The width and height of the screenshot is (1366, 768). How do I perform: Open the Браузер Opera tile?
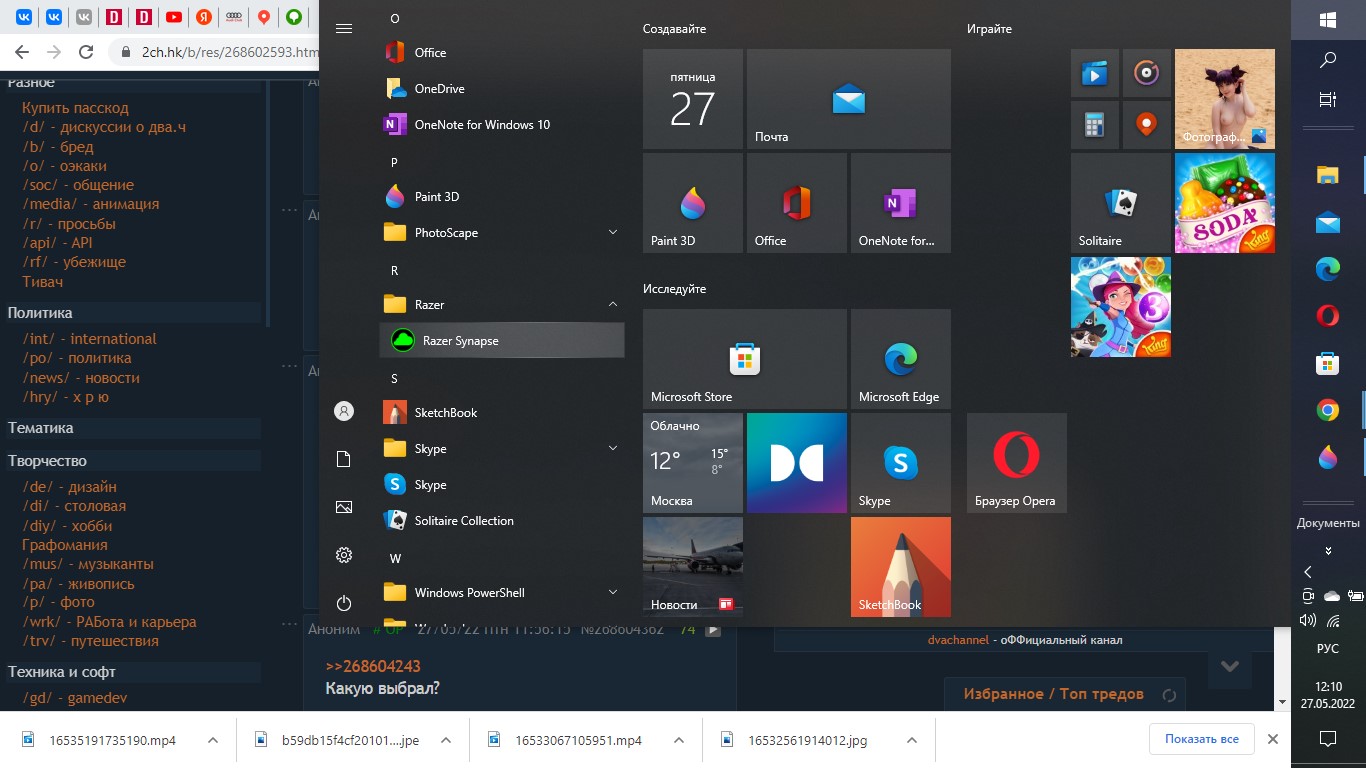[x=1017, y=463]
